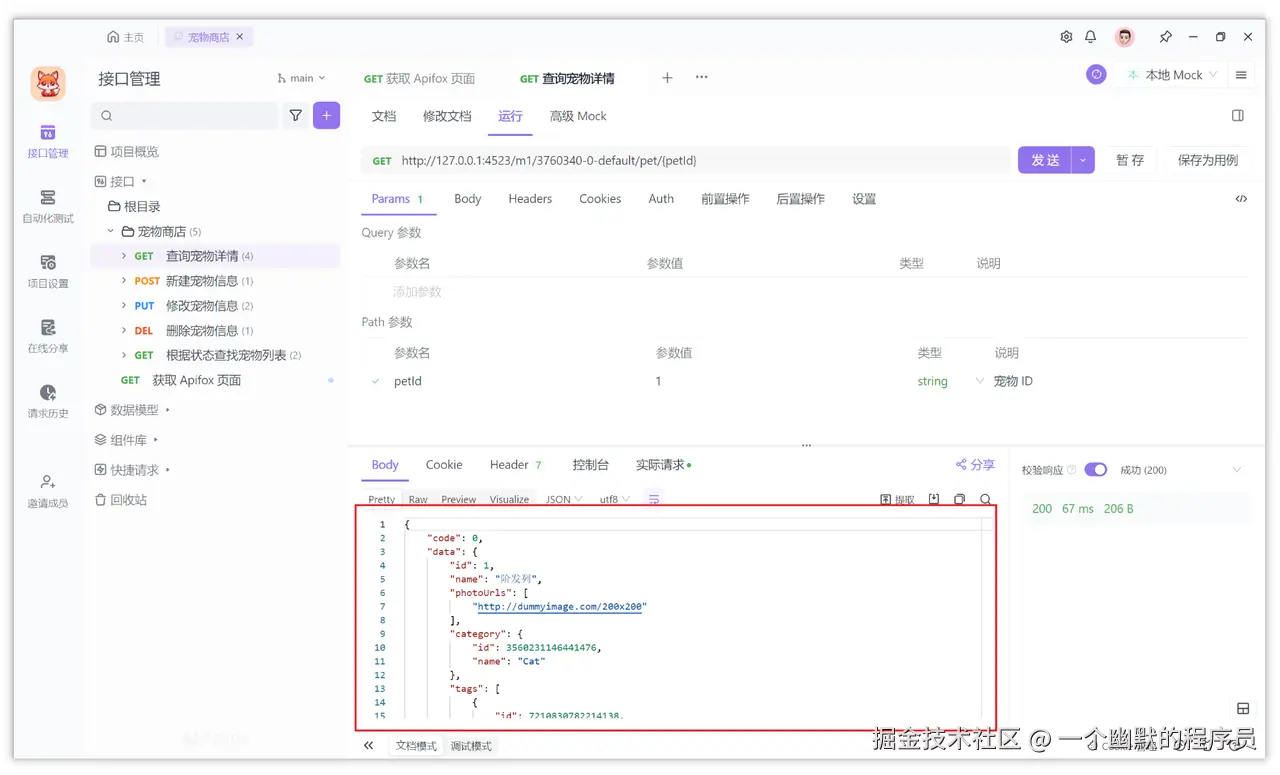
Task: Click the 保存为用例 button
Action: (x=1208, y=160)
